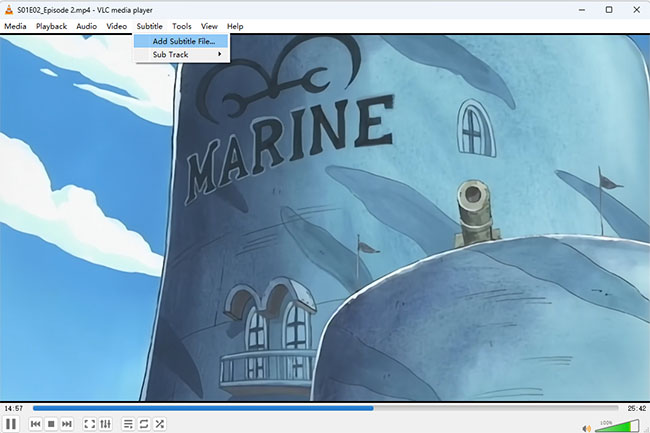Choose Add Subtitle File option

pos(181,41)
